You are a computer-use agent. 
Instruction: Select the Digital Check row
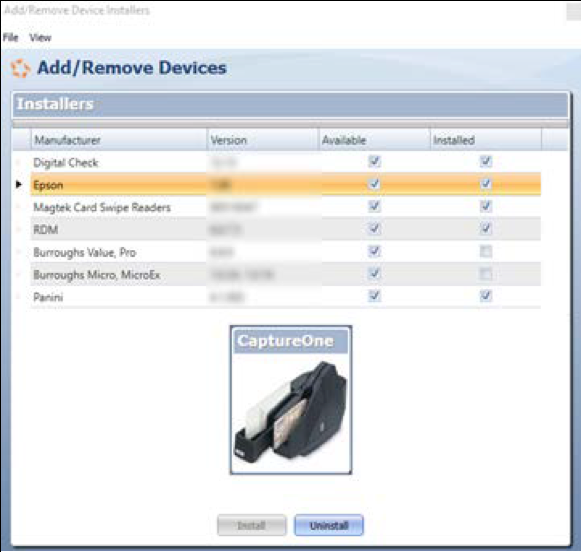tap(286, 162)
